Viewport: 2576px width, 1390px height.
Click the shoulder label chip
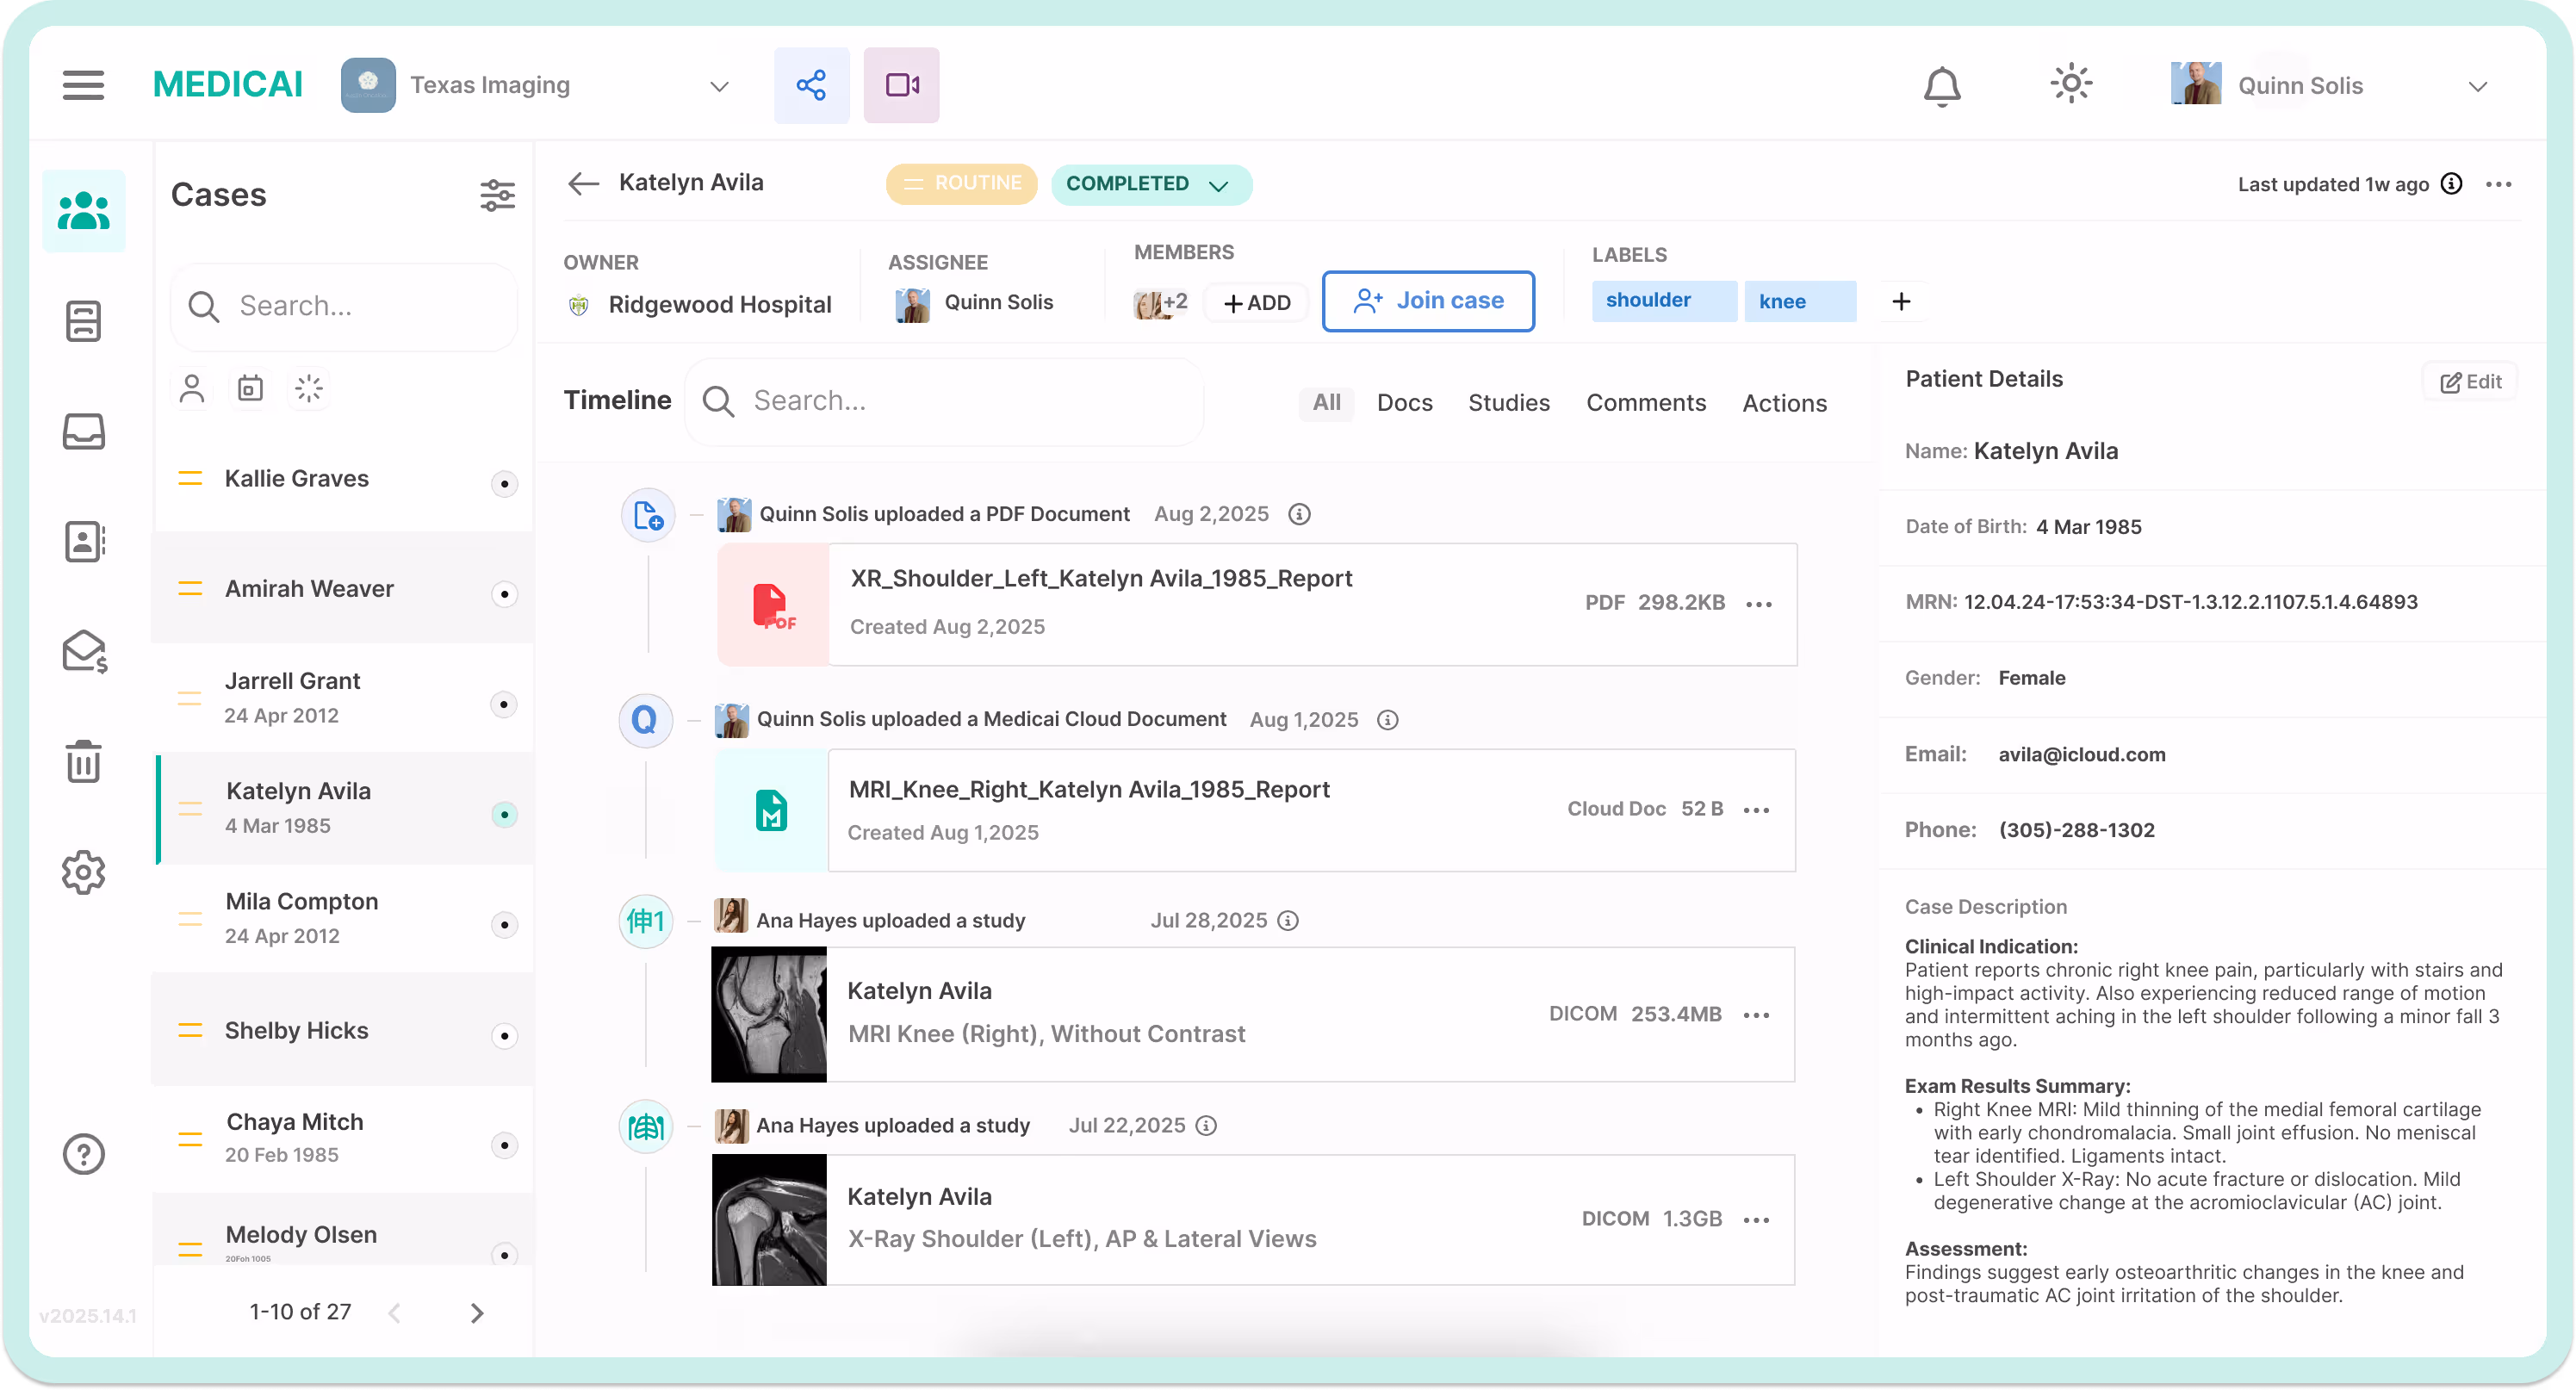click(x=1662, y=301)
